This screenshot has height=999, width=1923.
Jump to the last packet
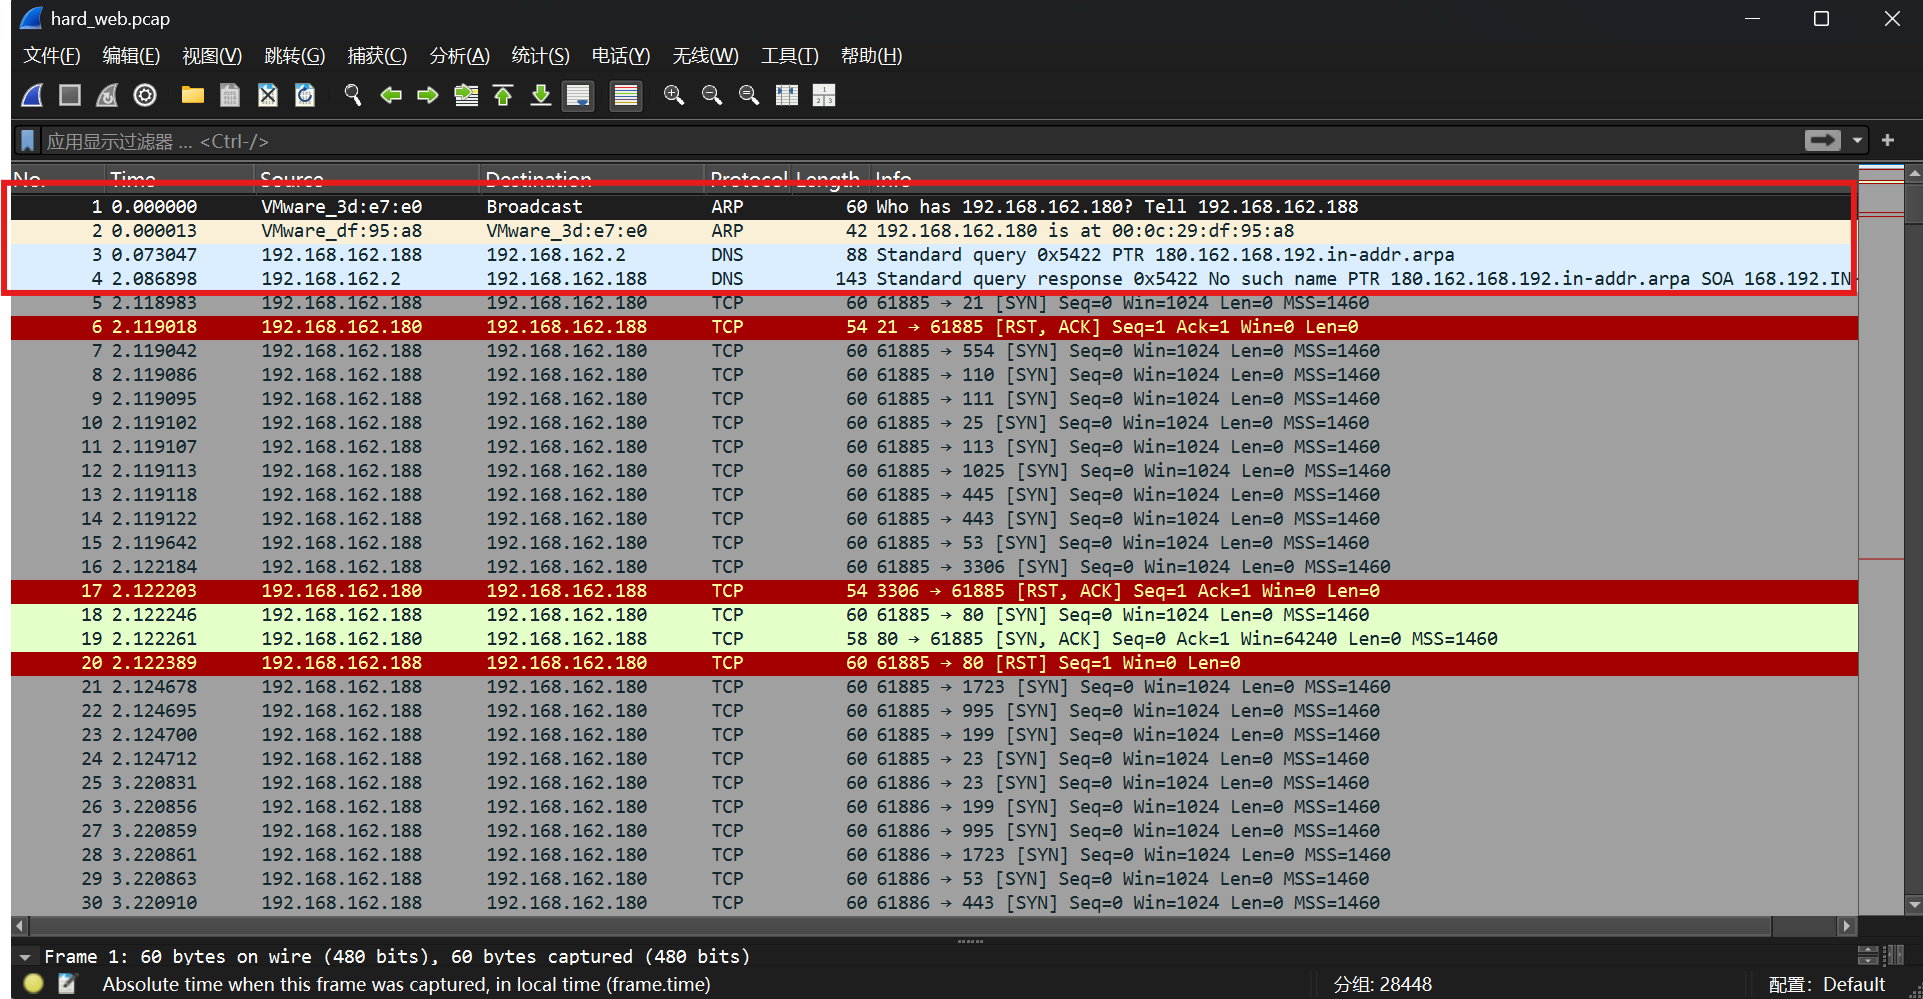pyautogui.click(x=541, y=95)
